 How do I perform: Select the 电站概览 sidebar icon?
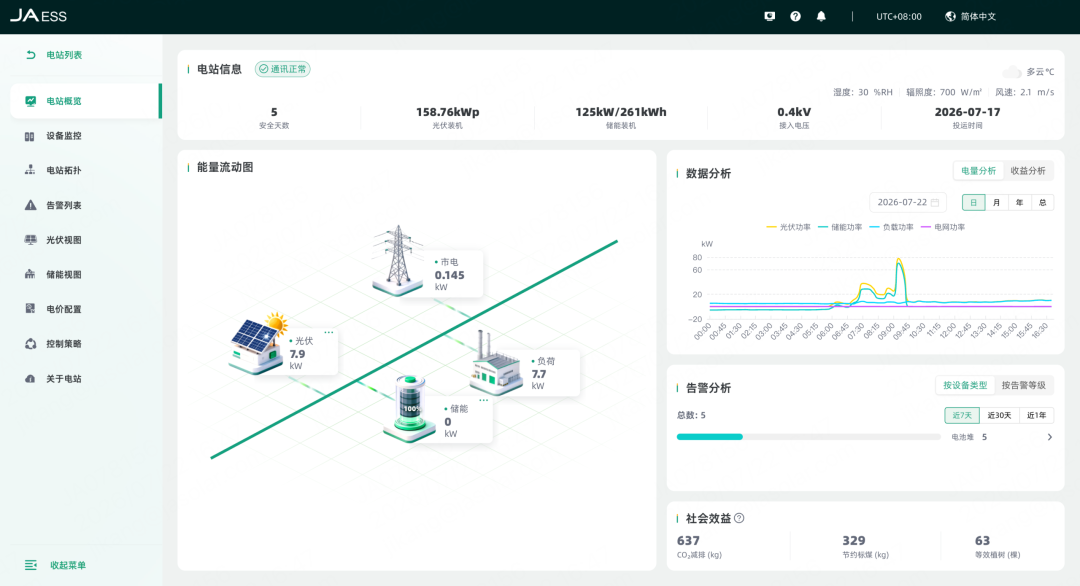pos(30,101)
